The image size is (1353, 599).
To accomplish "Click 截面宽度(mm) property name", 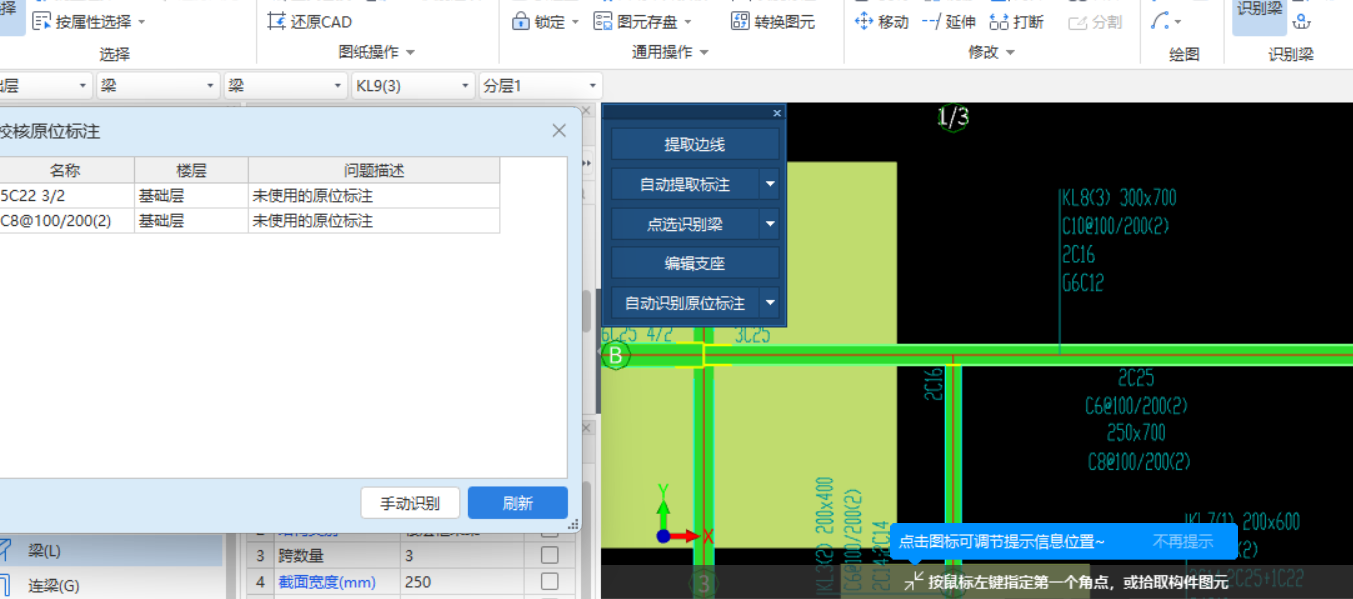I will (327, 581).
